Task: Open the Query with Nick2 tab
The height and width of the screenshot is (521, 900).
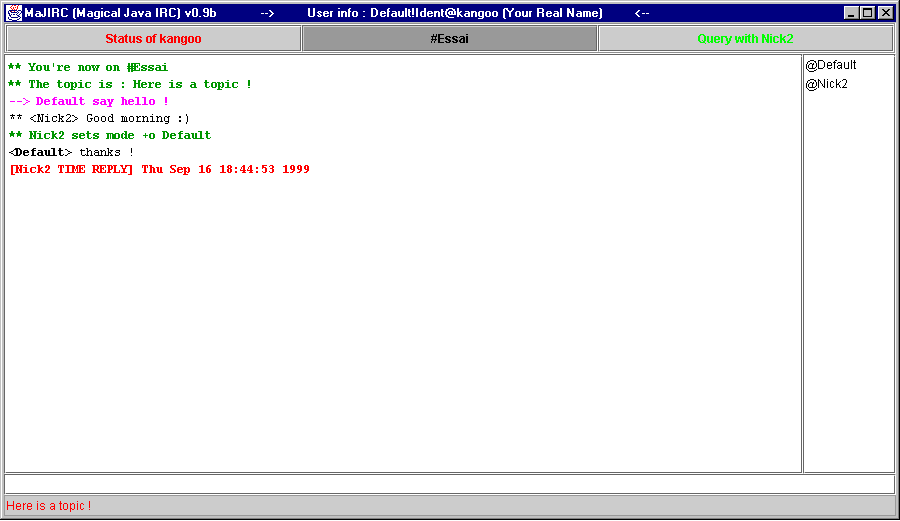Action: [x=745, y=38]
